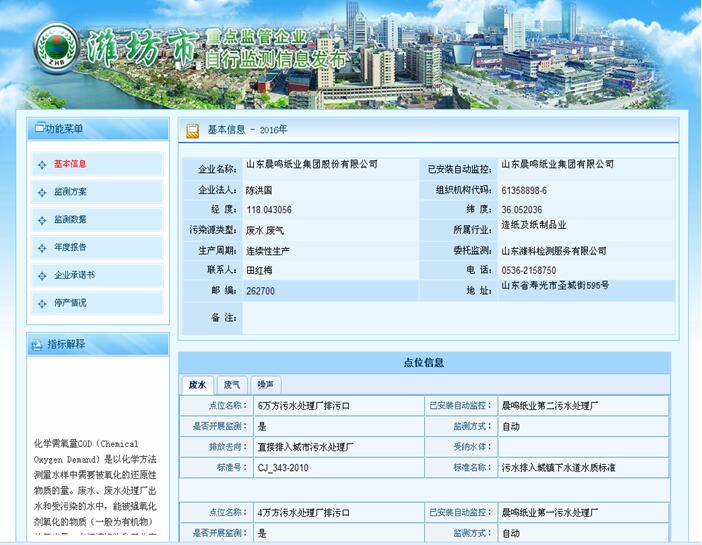This screenshot has height=545, width=702.
Task: Click the bullet icon beside 基本信息
Action: tap(40, 165)
